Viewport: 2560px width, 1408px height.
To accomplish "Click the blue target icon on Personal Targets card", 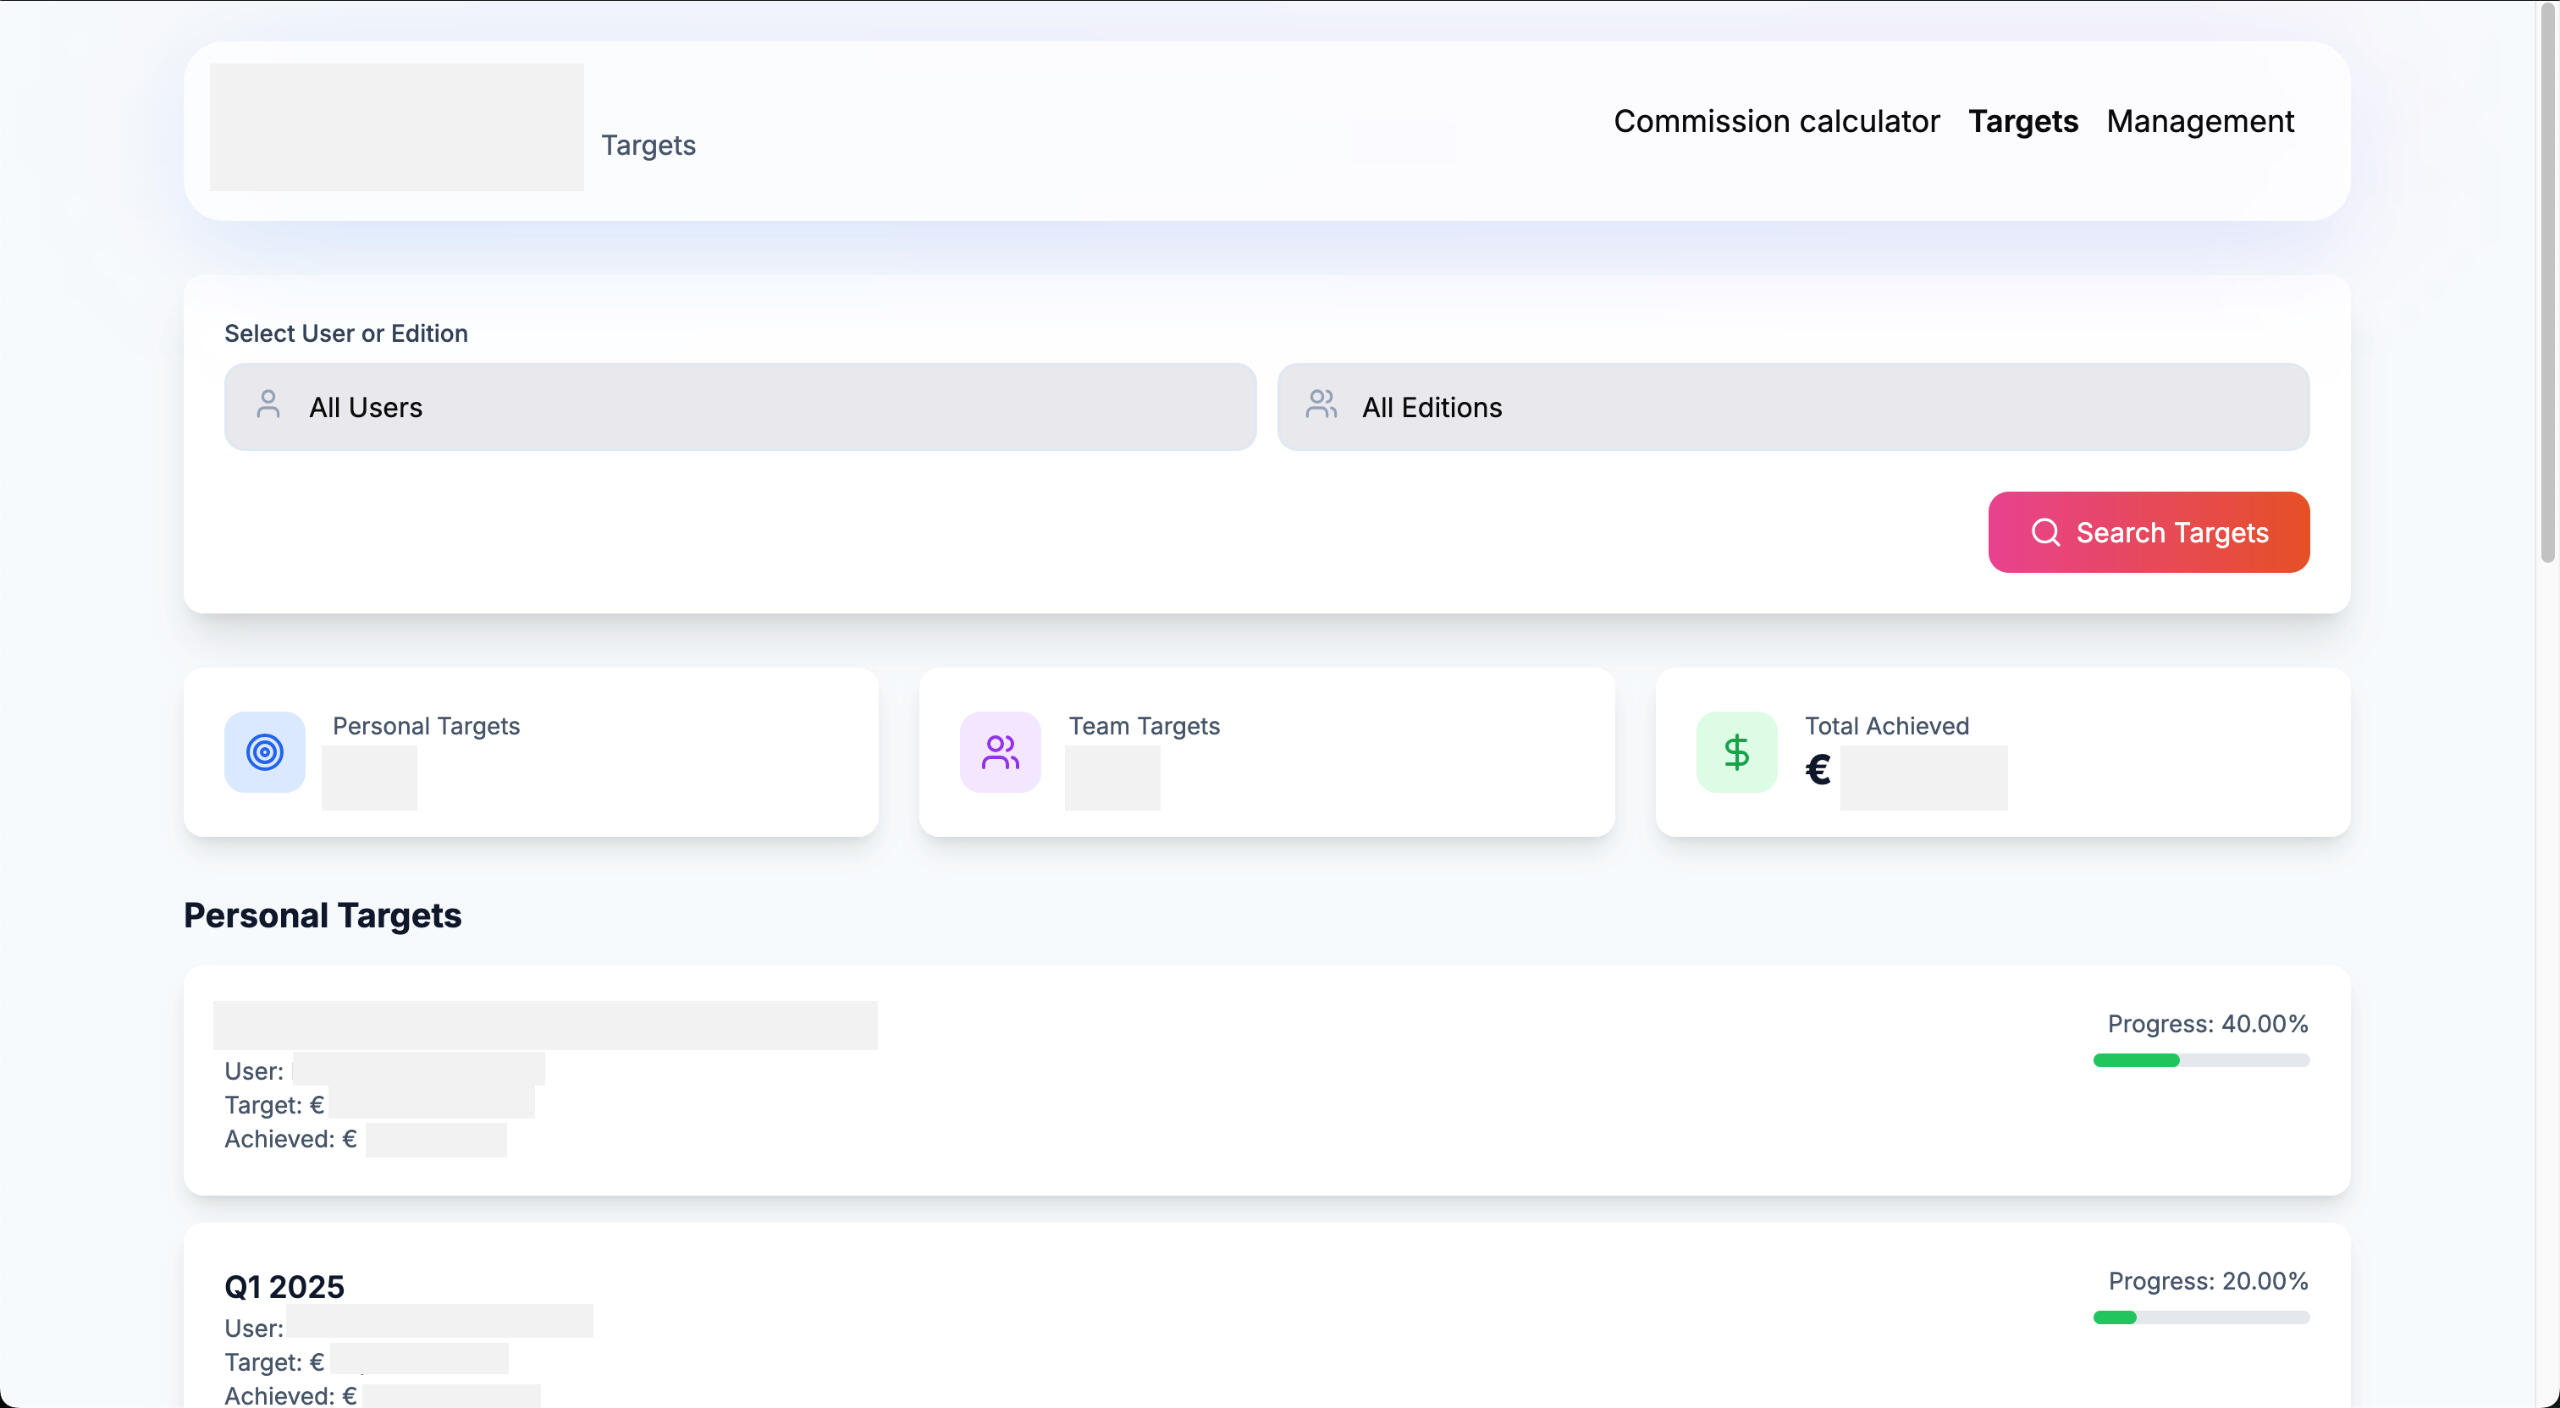I will coord(264,752).
